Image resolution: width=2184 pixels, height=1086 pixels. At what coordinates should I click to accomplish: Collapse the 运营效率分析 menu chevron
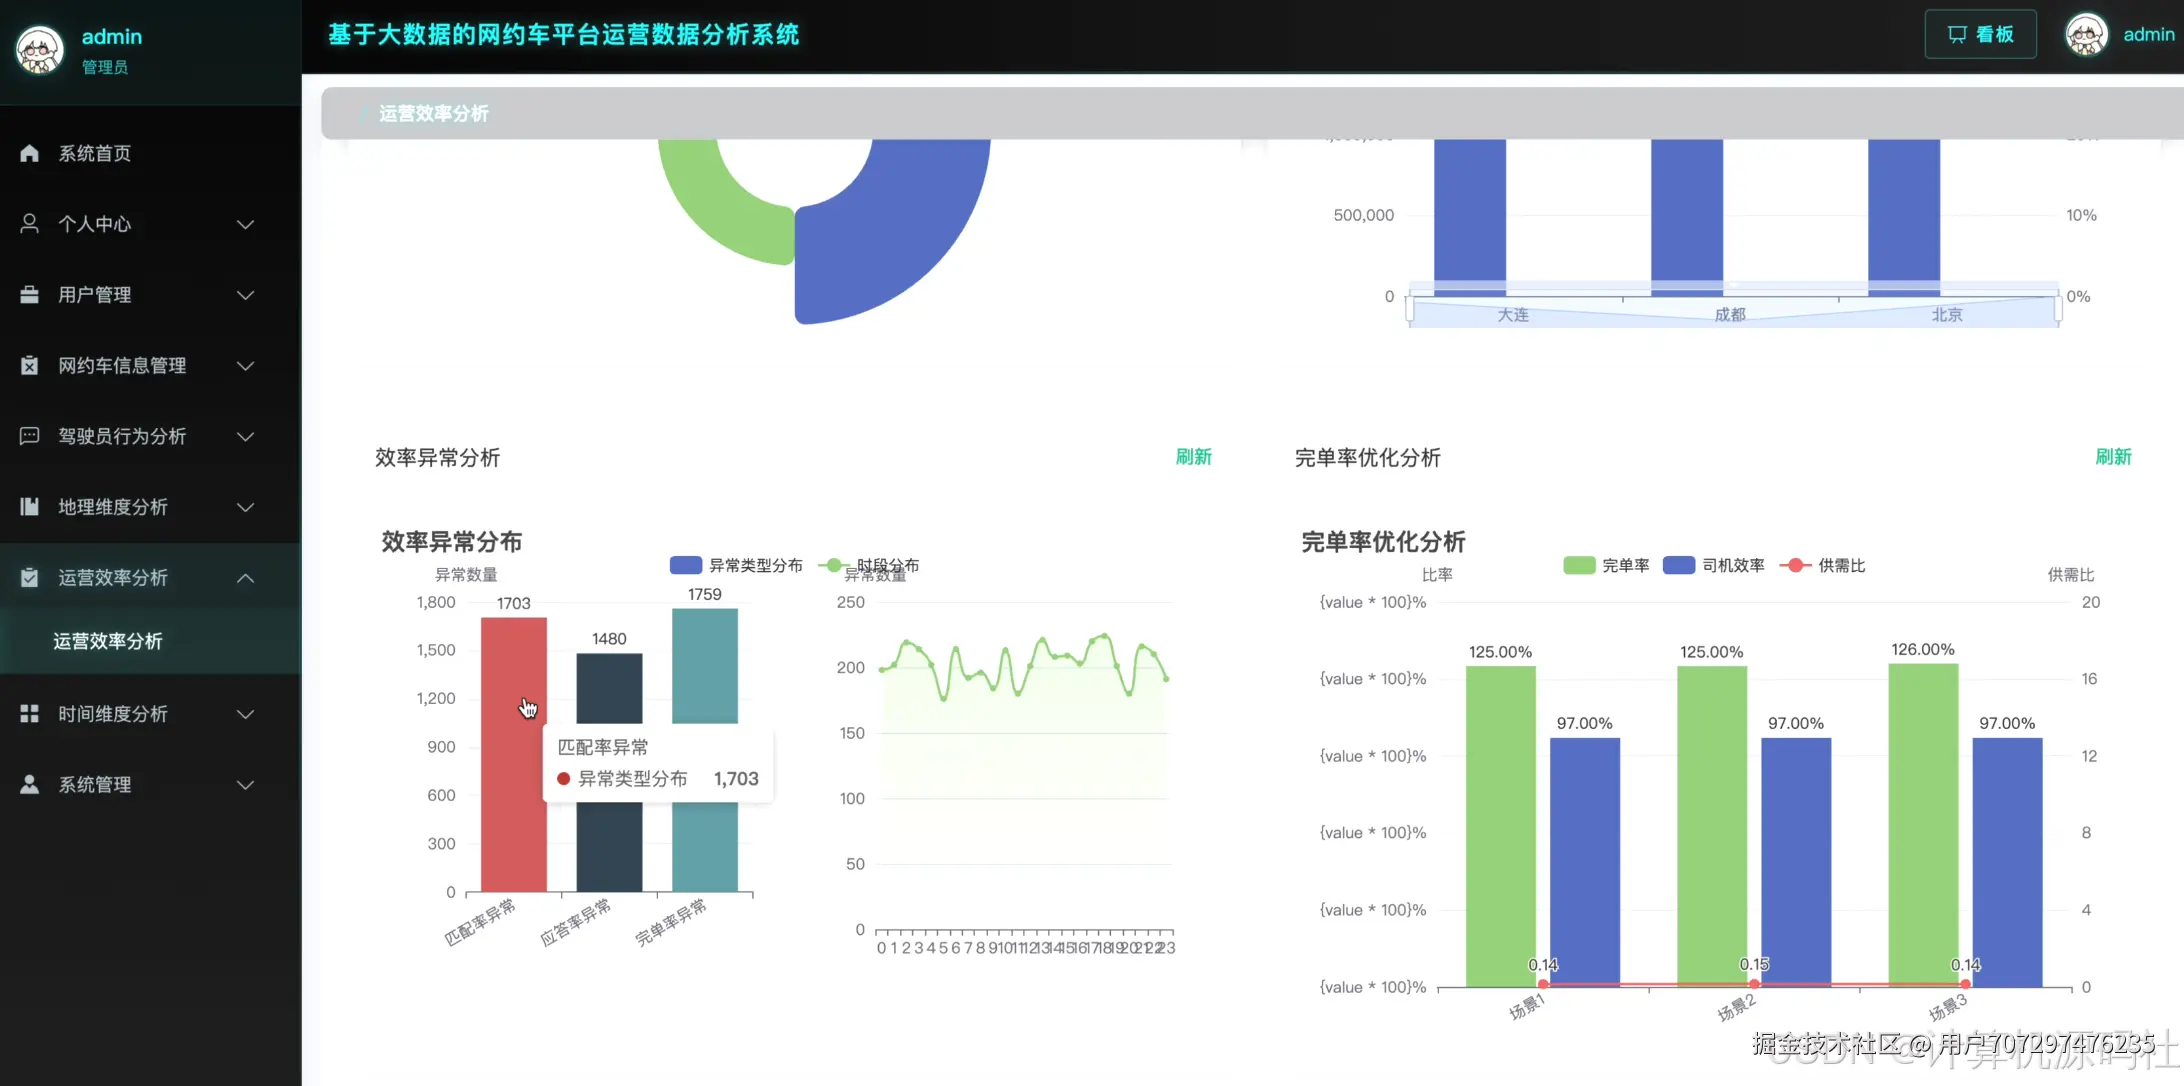coord(245,577)
